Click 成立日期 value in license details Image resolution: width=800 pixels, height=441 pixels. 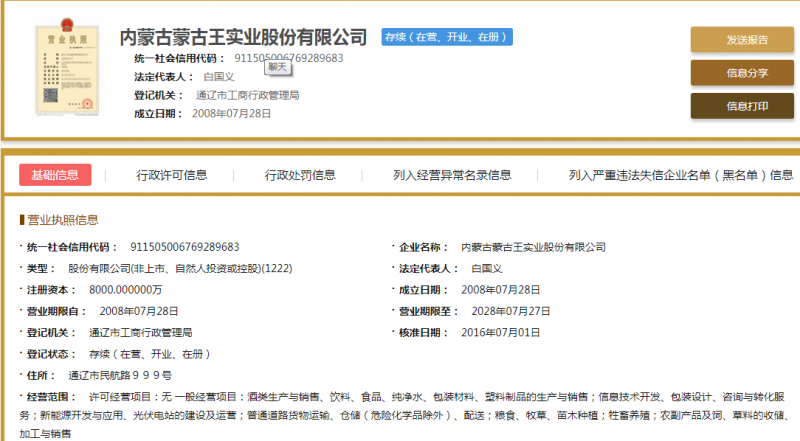pos(501,290)
